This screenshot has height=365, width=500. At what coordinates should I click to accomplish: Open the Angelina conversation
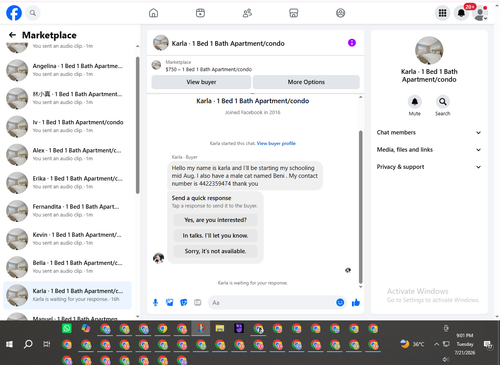click(68, 70)
